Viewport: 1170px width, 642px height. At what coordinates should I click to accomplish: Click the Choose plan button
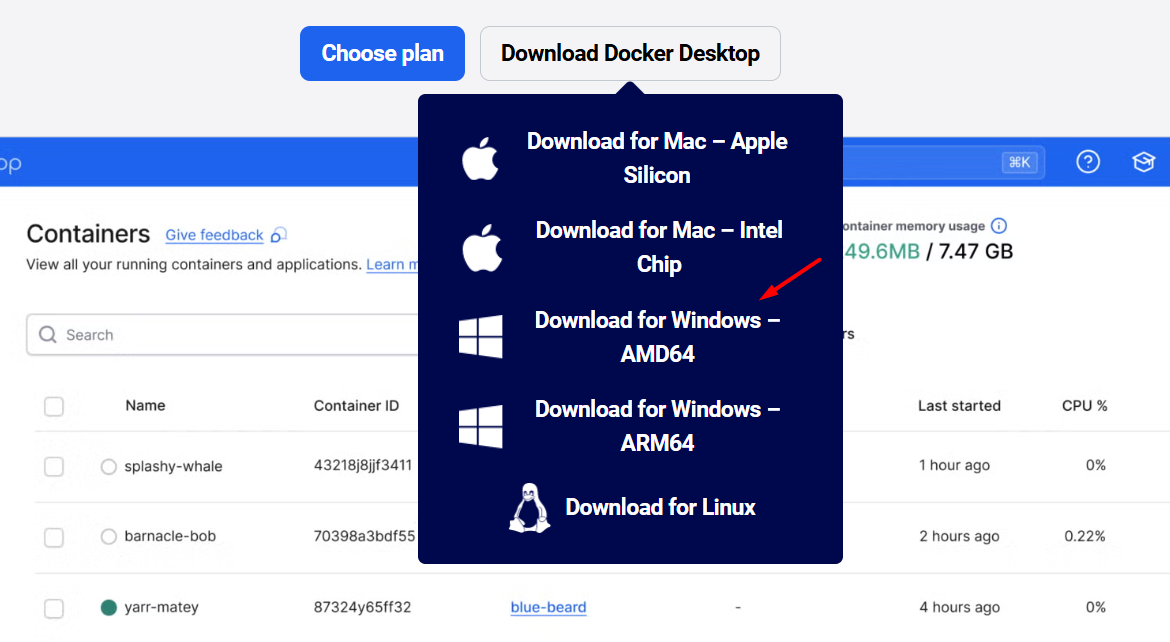(382, 54)
